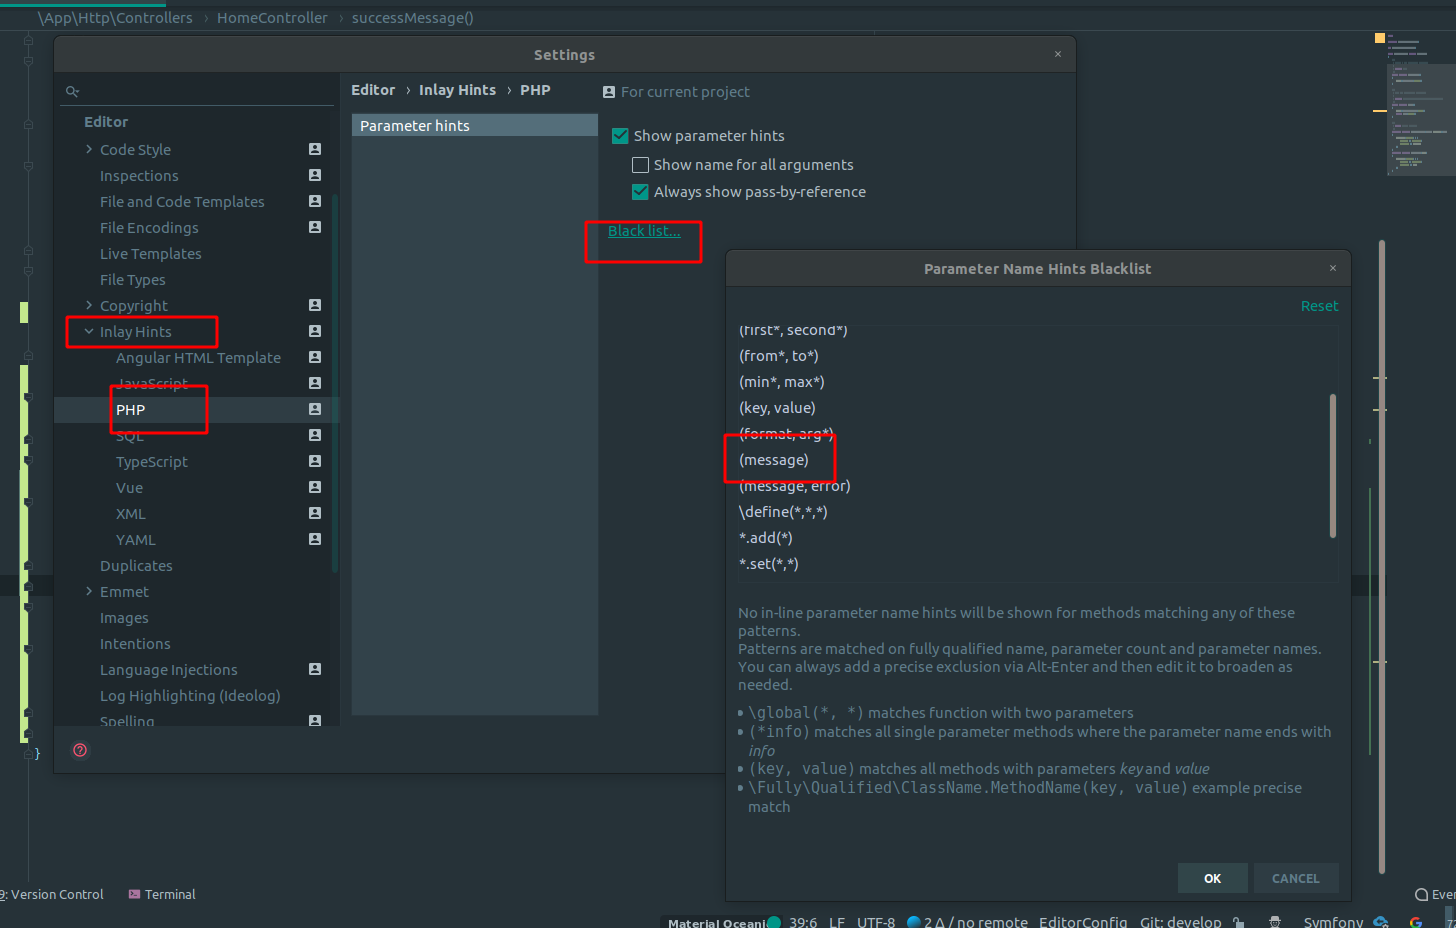
Task: Select Live Templates in settings tree
Action: pyautogui.click(x=151, y=254)
